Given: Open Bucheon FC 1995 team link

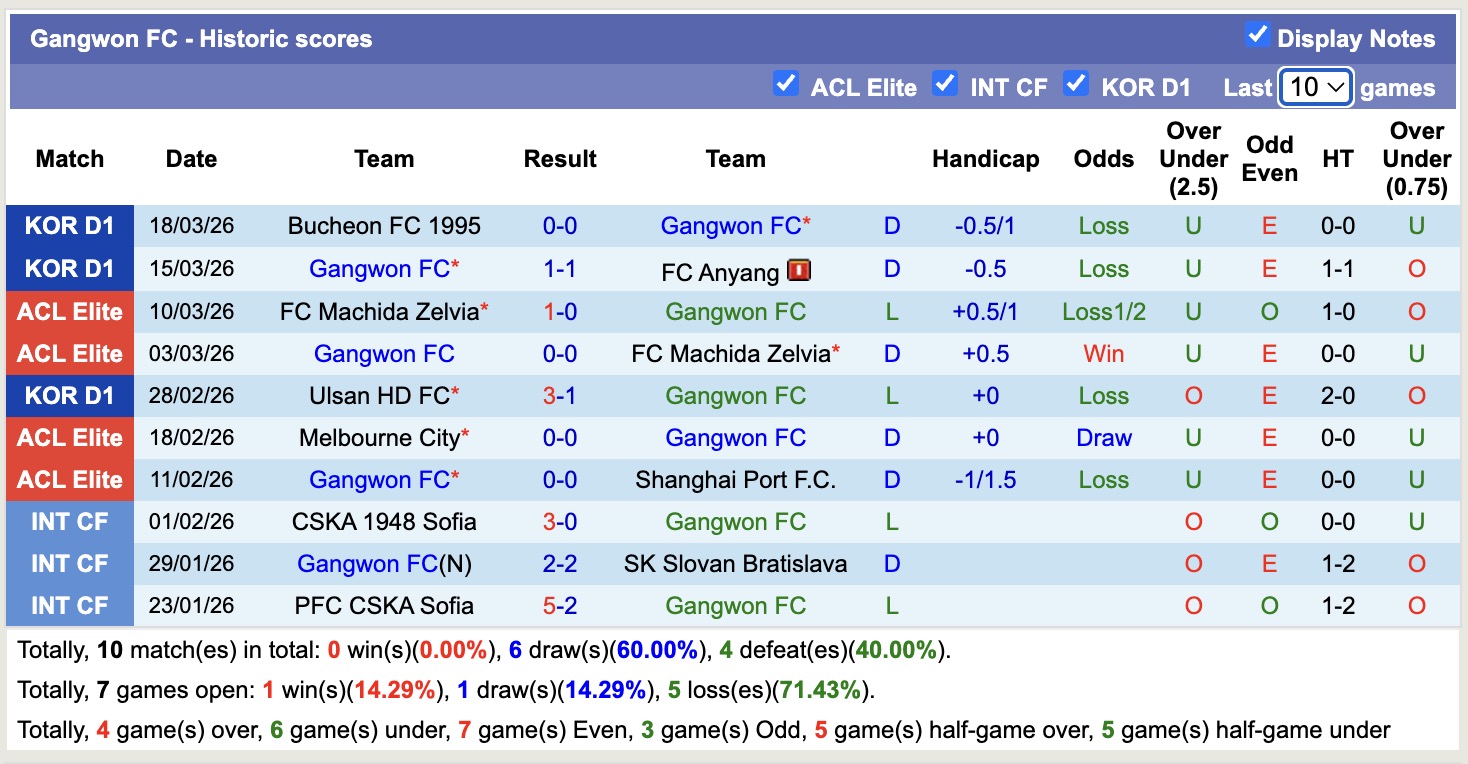Looking at the screenshot, I should (384, 226).
